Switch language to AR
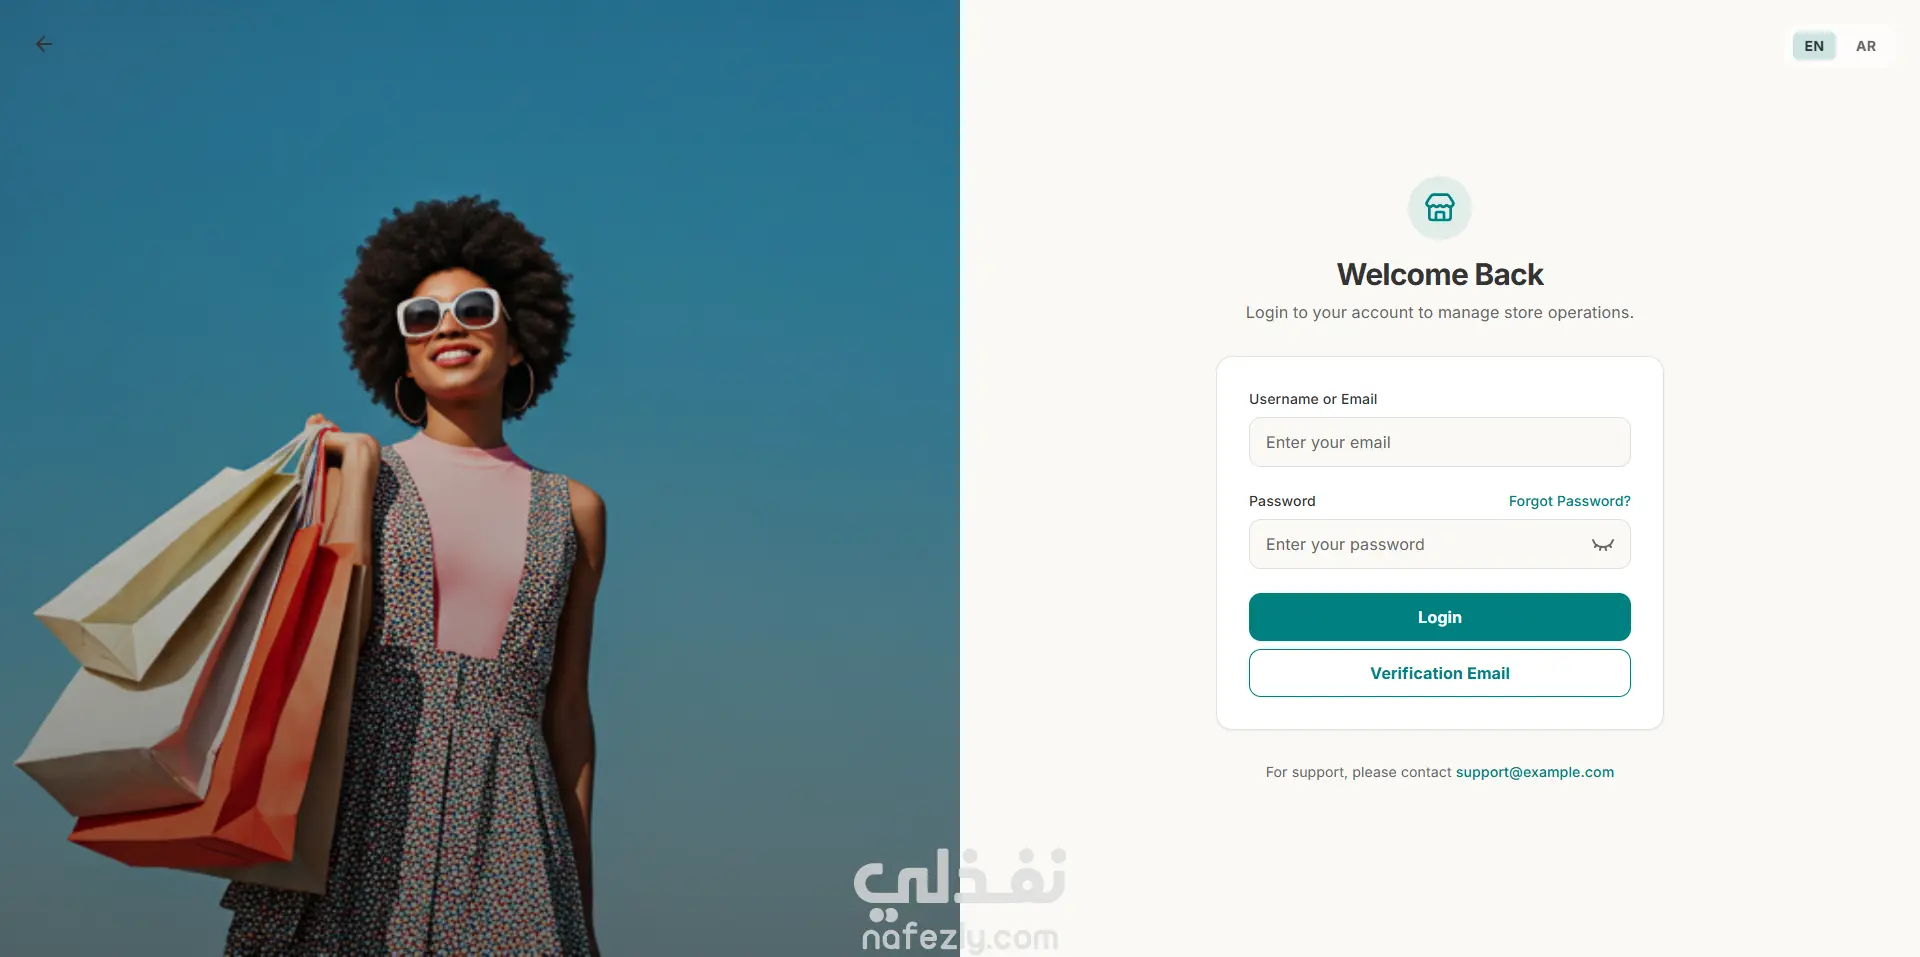Image resolution: width=1920 pixels, height=957 pixels. pyautogui.click(x=1865, y=46)
